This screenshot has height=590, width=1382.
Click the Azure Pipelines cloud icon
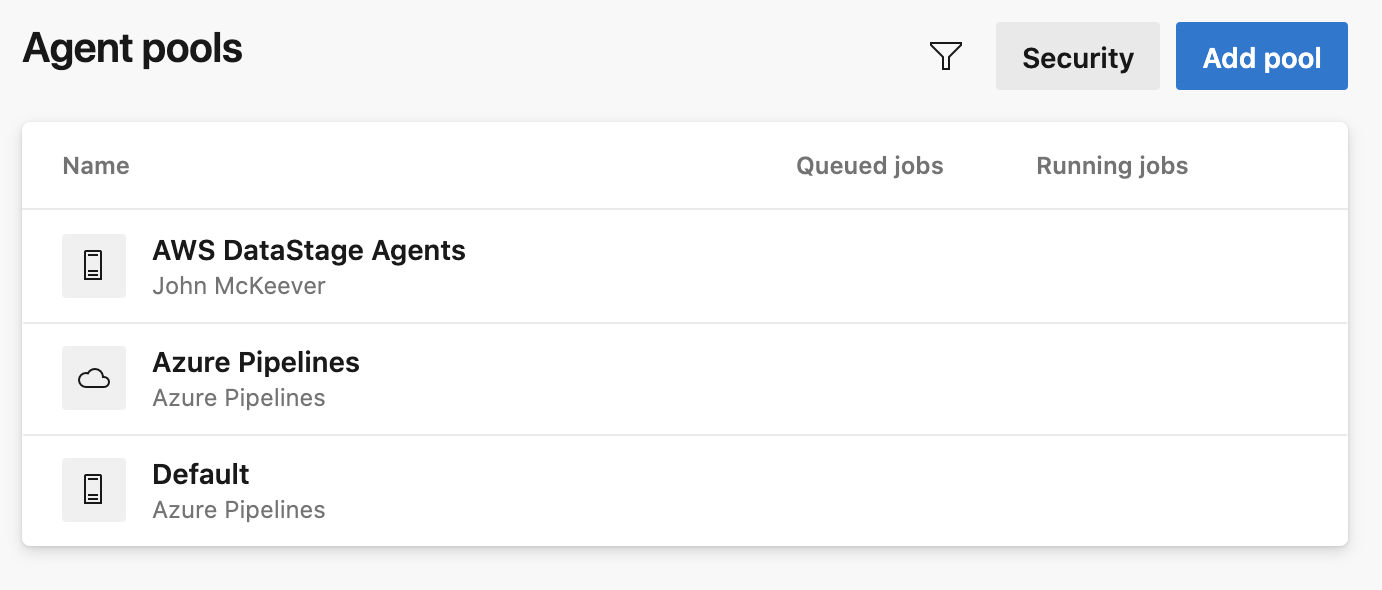[x=94, y=378]
